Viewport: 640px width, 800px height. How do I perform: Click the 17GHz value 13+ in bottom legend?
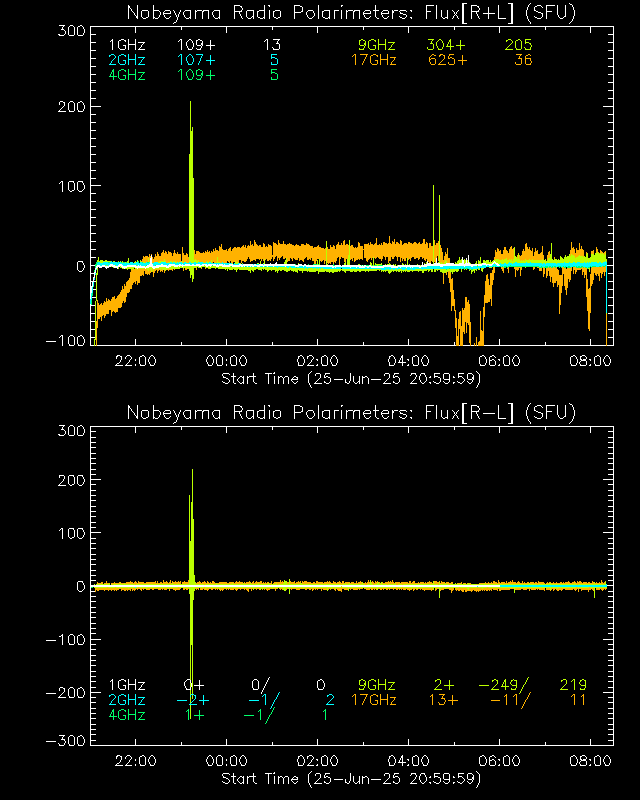[x=444, y=699]
